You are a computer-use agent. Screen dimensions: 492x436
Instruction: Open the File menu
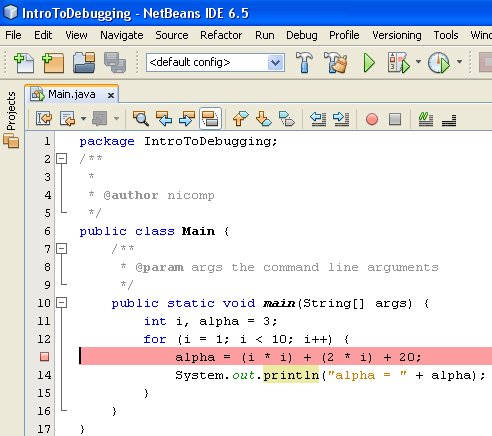(x=13, y=35)
